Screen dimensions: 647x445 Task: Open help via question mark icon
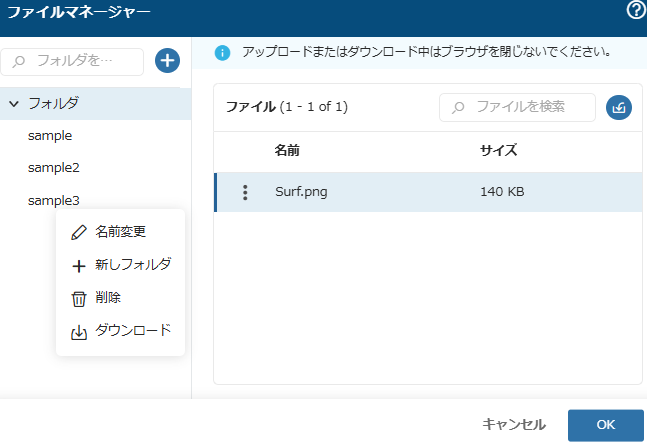[636, 10]
